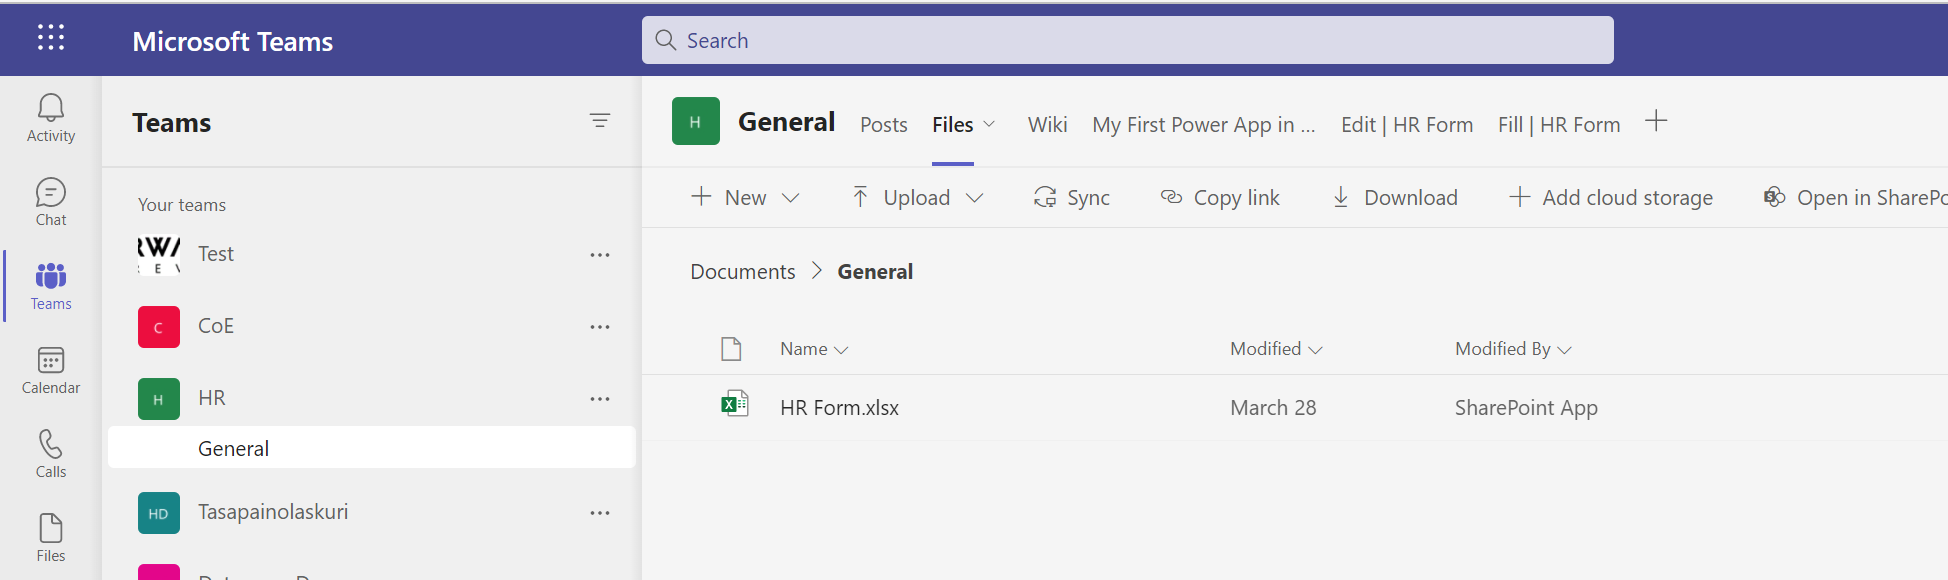Image resolution: width=1948 pixels, height=580 pixels.
Task: Click the Download button
Action: pos(1395,198)
